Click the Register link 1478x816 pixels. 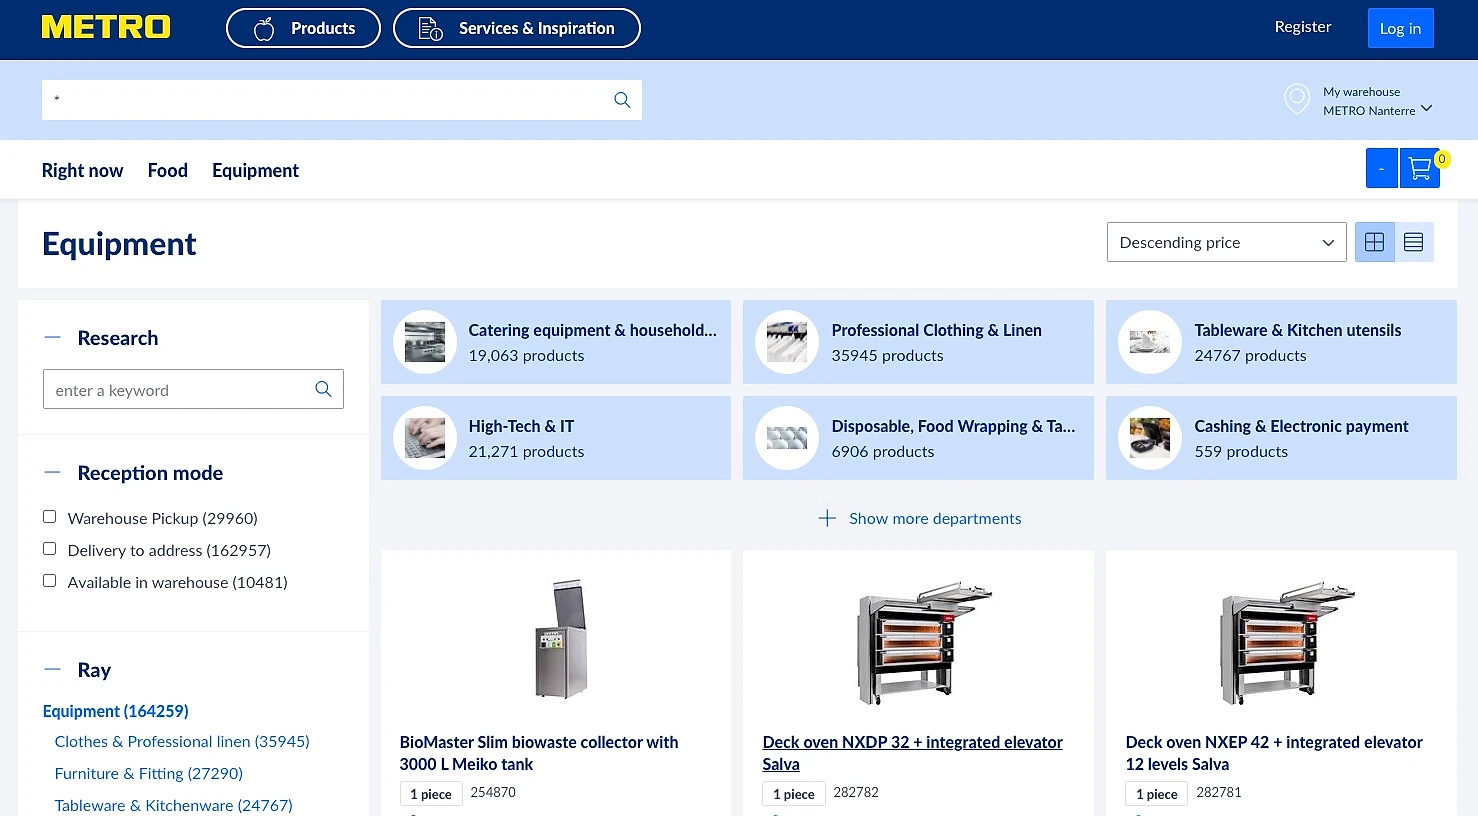coord(1303,27)
